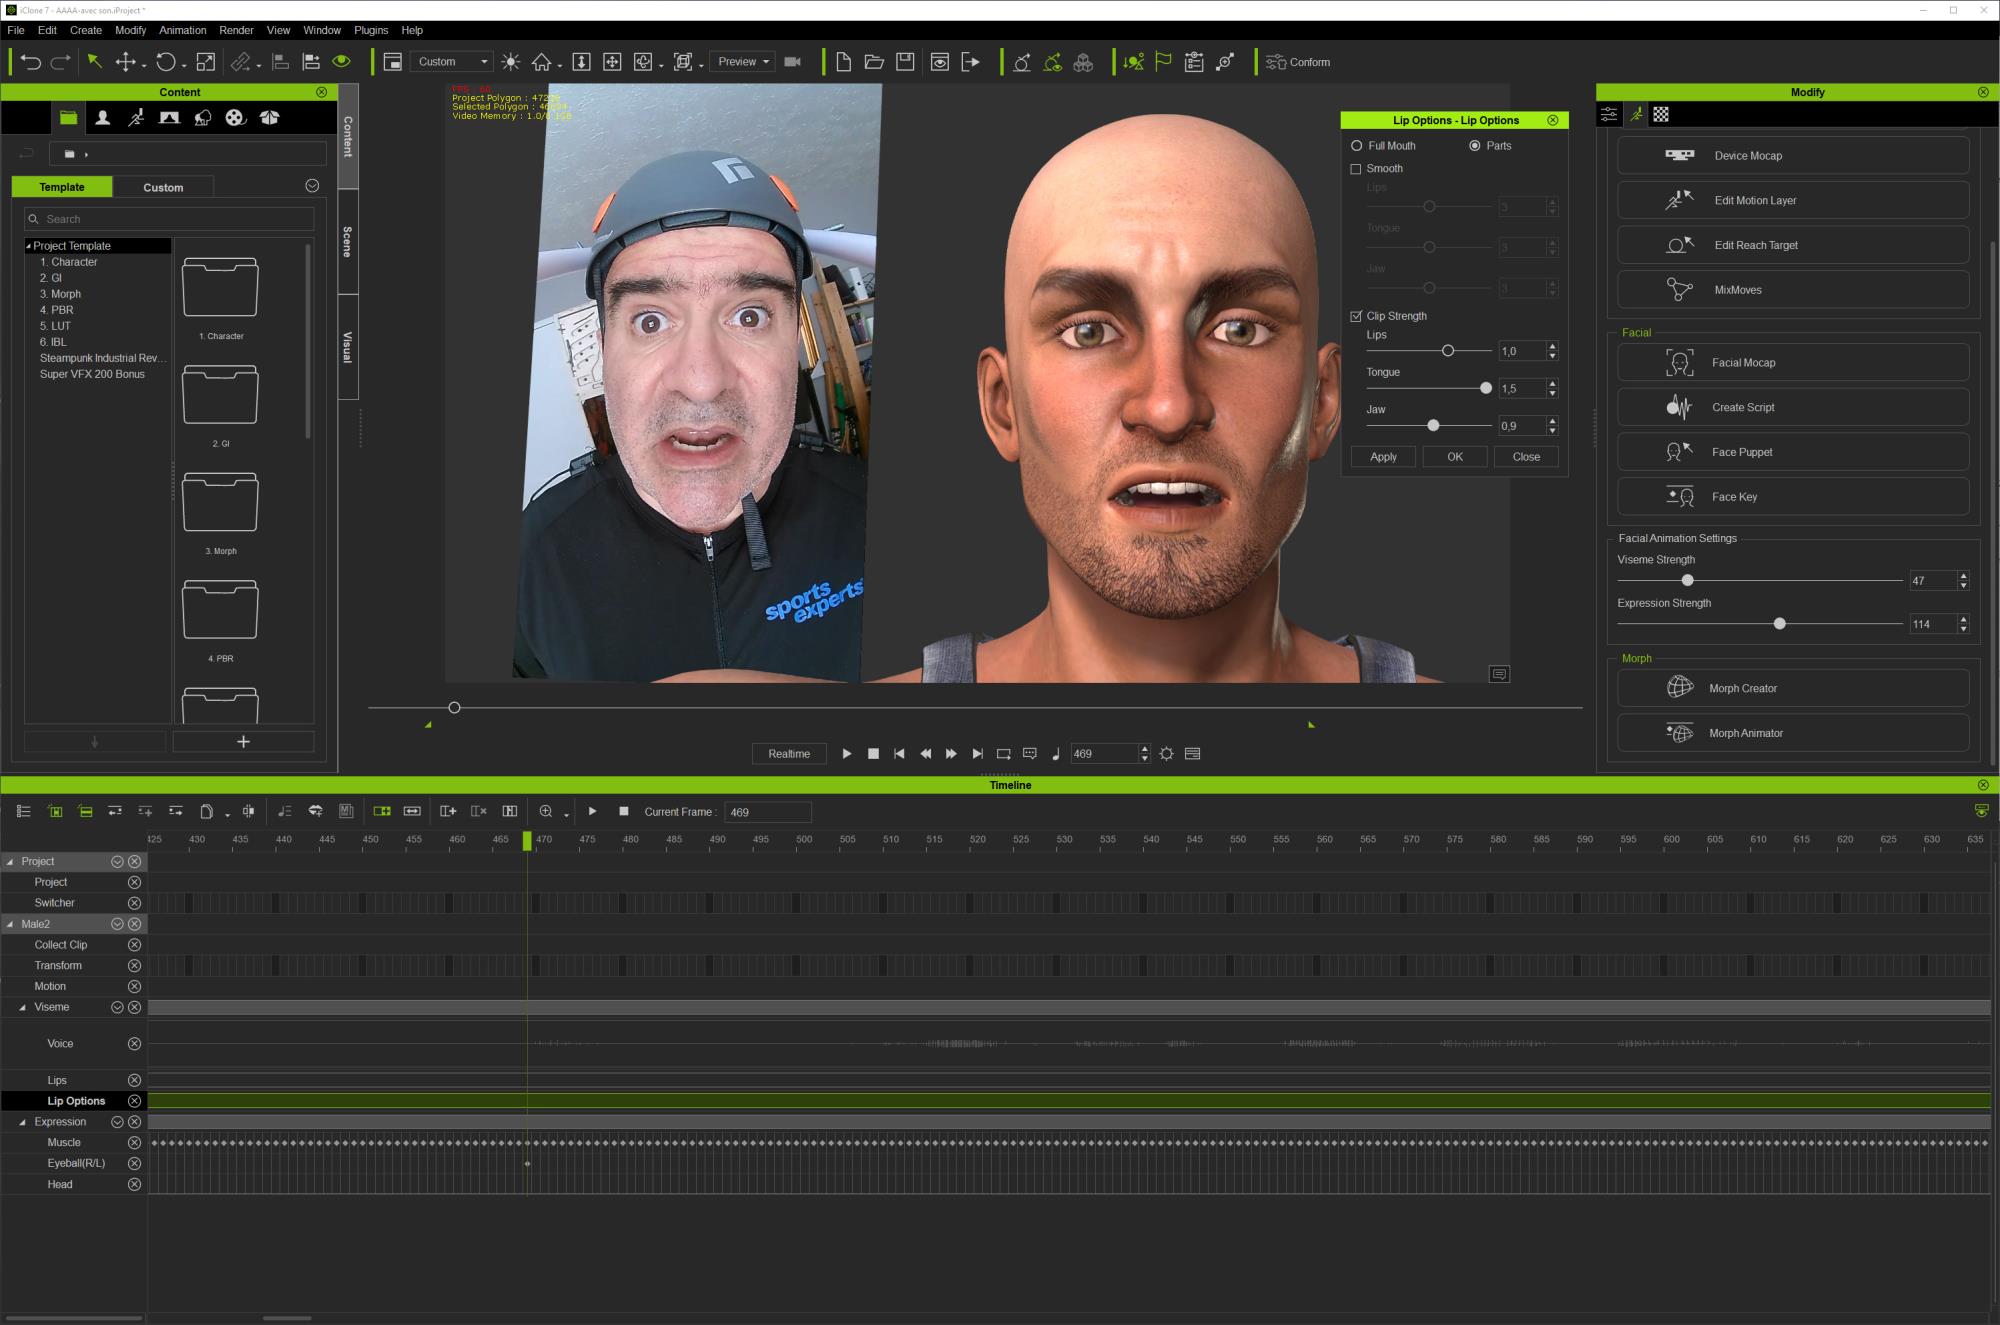Viewport: 2000px width, 1325px height.
Task: Collapse the Project track group
Action: pos(10,861)
